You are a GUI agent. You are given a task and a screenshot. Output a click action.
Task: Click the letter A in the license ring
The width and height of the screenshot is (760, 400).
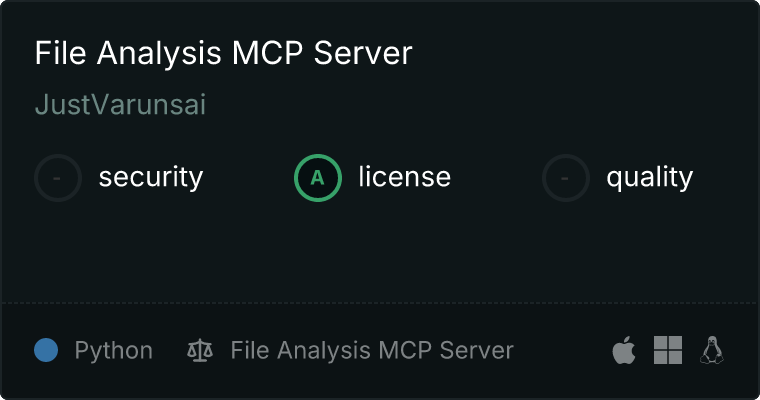pyautogui.click(x=317, y=178)
